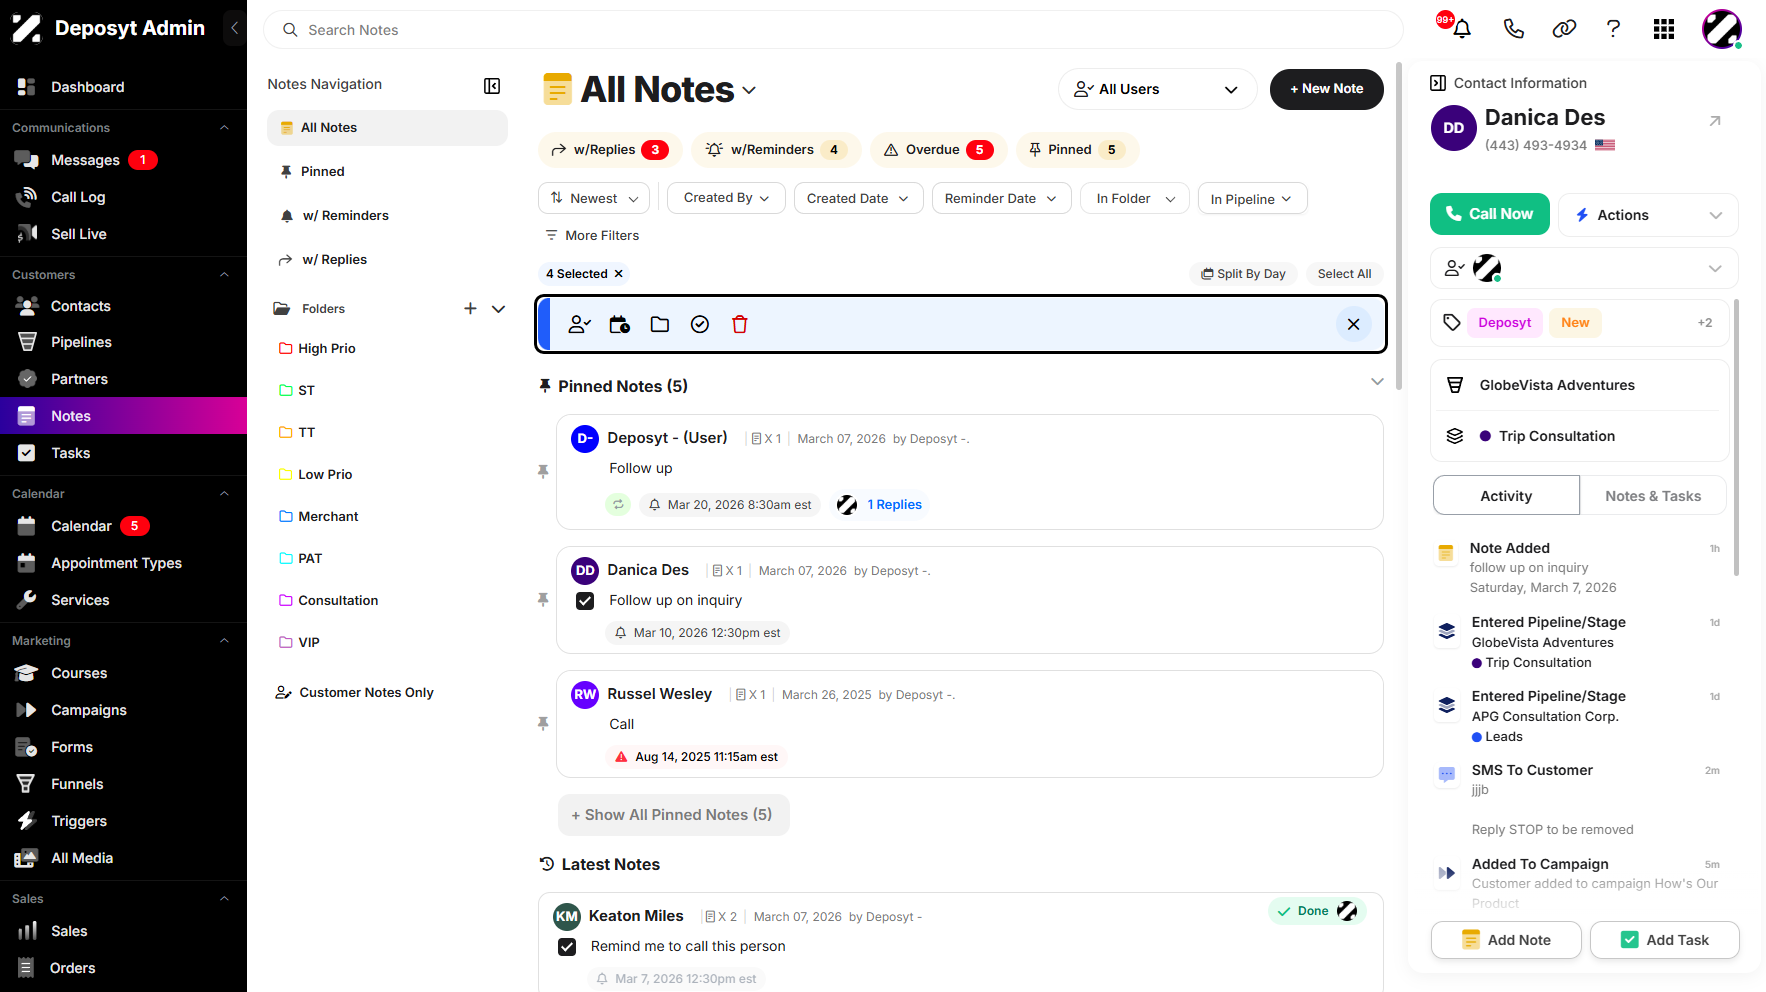
Task: Open the help question mark icon
Action: click(x=1613, y=29)
